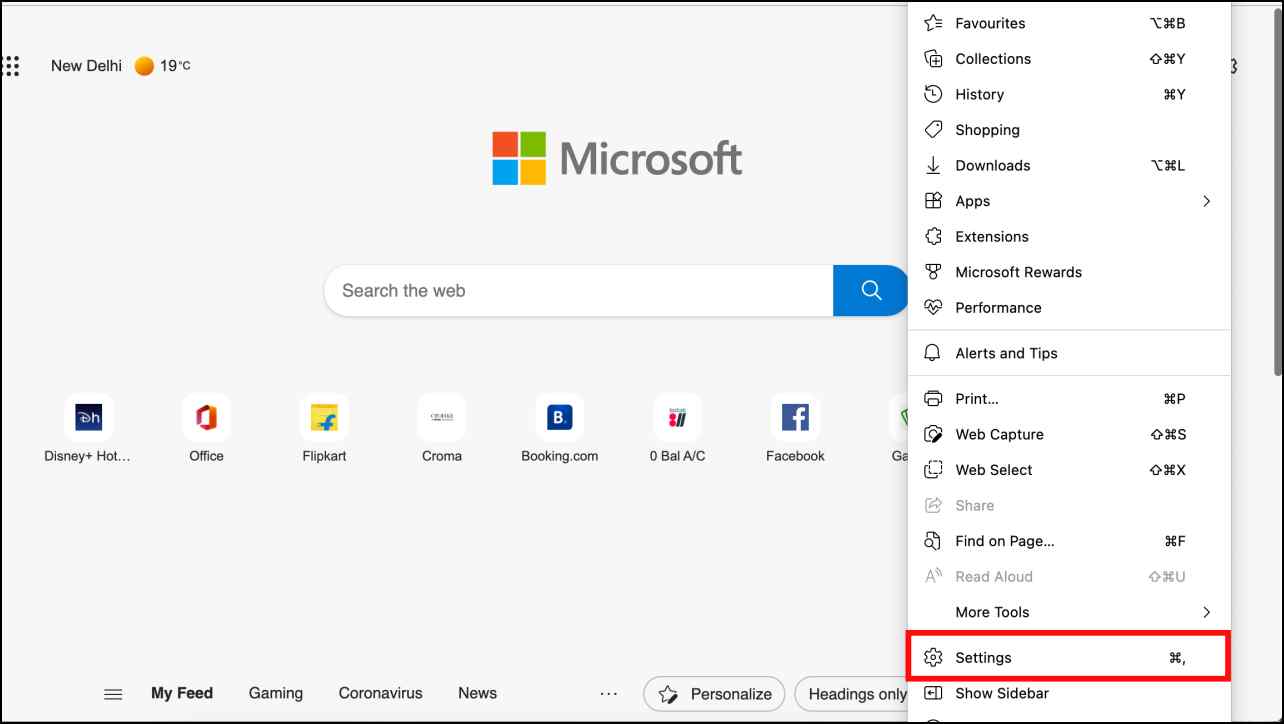Select Collections menu entry
Viewport: 1284px width, 724px height.
point(1069,59)
